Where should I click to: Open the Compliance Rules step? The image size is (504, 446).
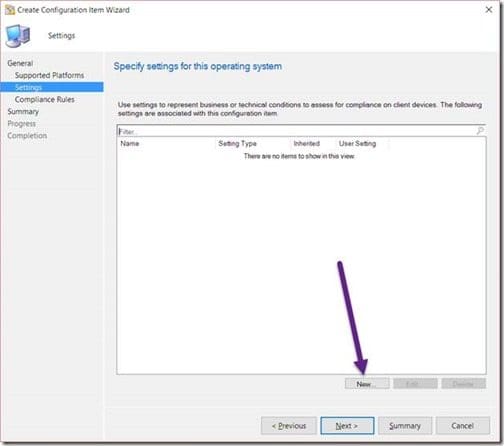pos(45,99)
